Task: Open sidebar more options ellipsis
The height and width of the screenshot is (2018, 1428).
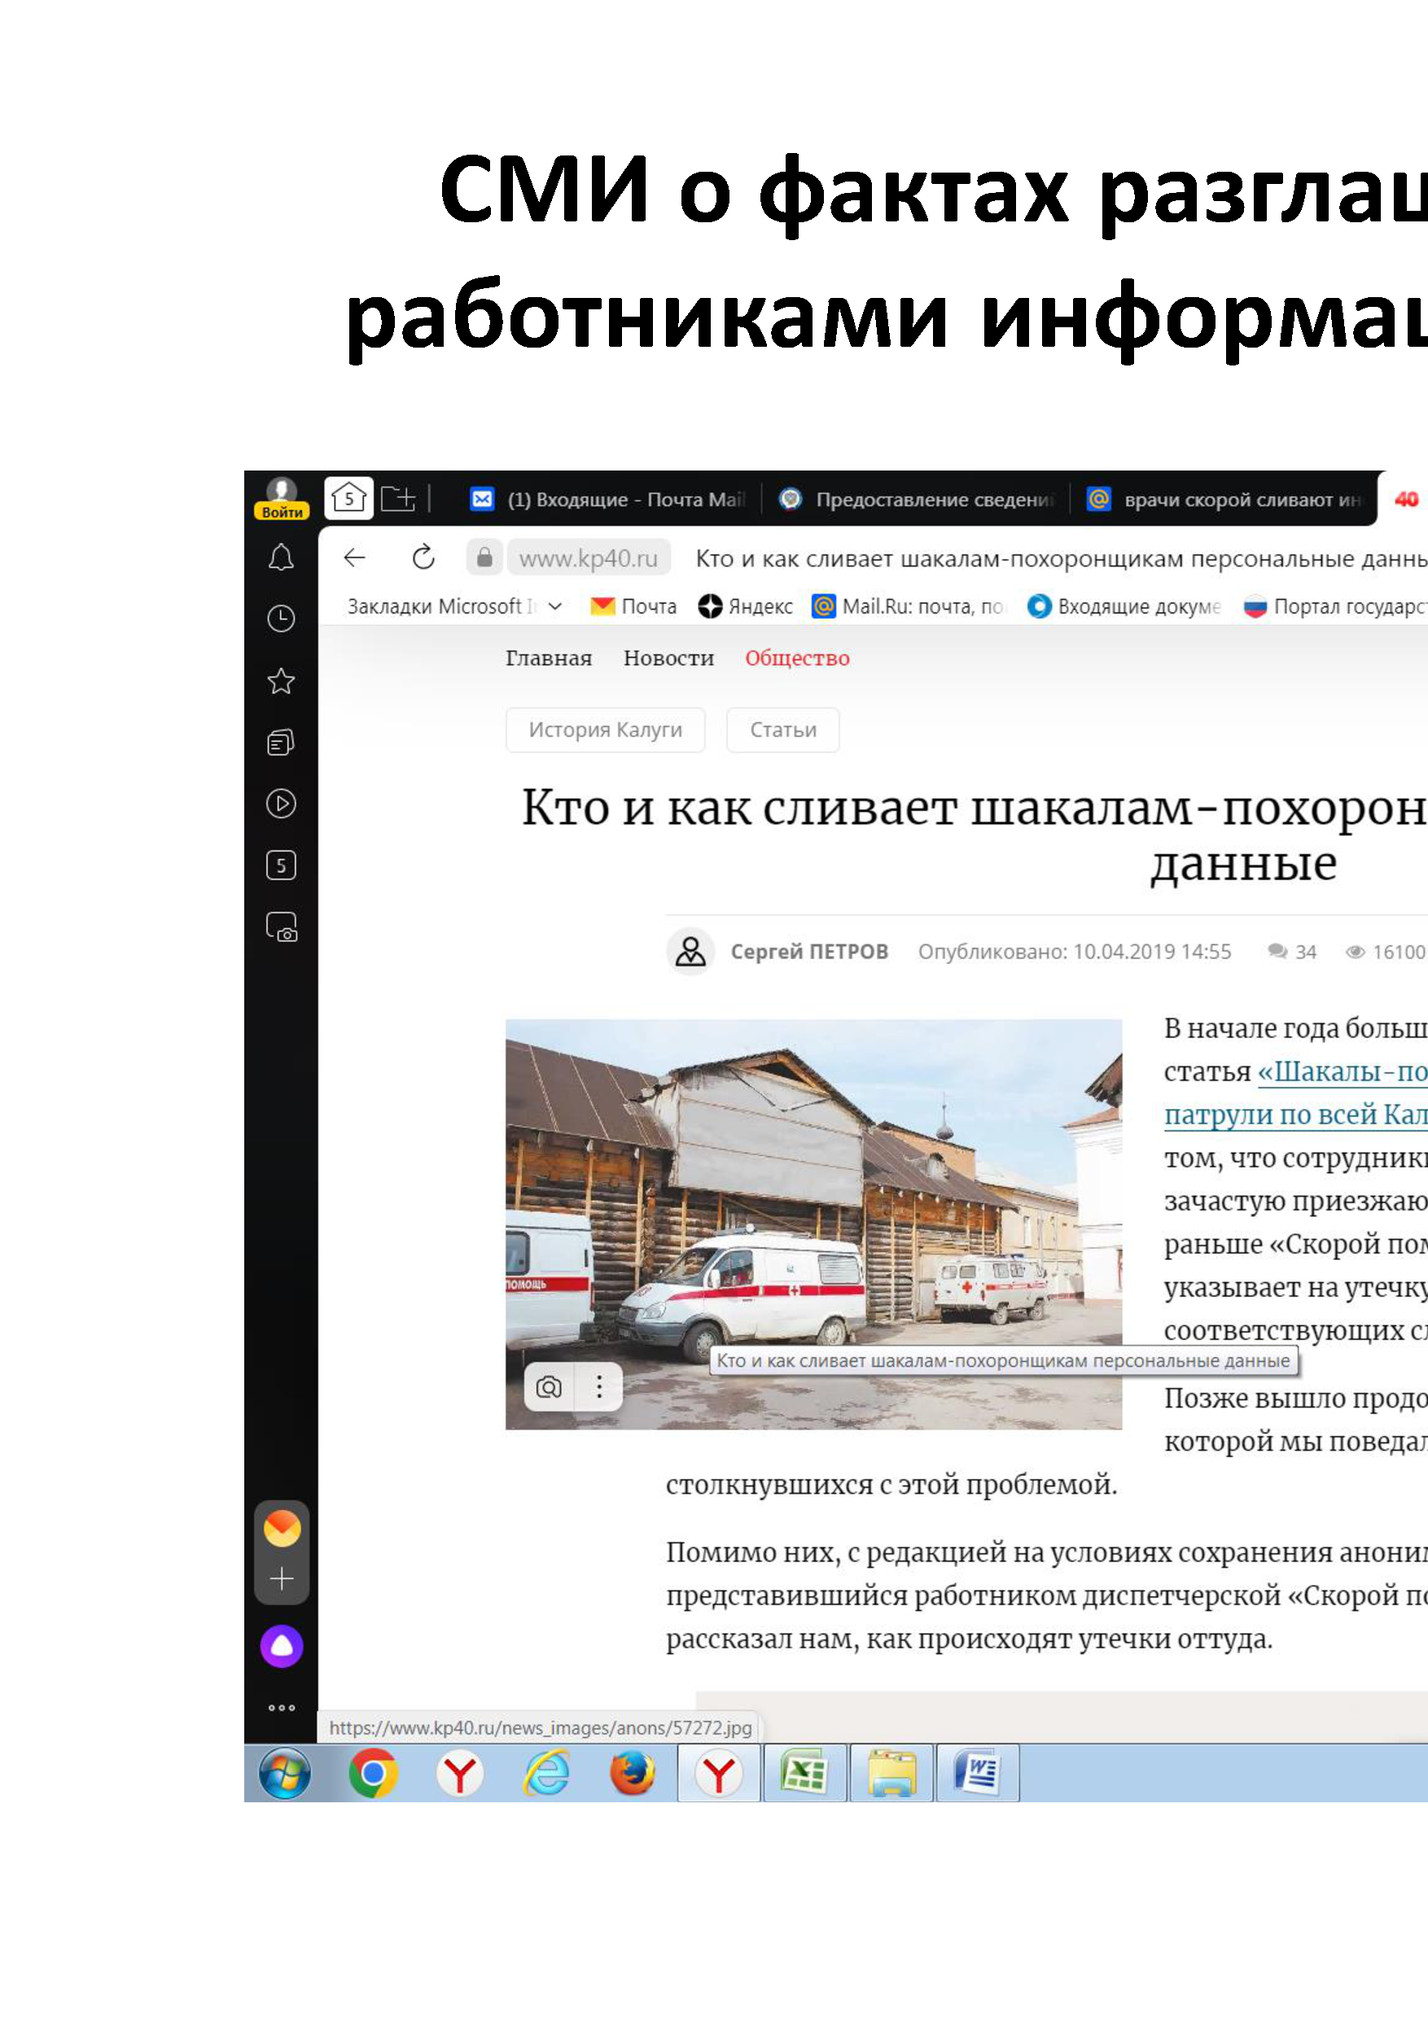Action: coord(281,1708)
